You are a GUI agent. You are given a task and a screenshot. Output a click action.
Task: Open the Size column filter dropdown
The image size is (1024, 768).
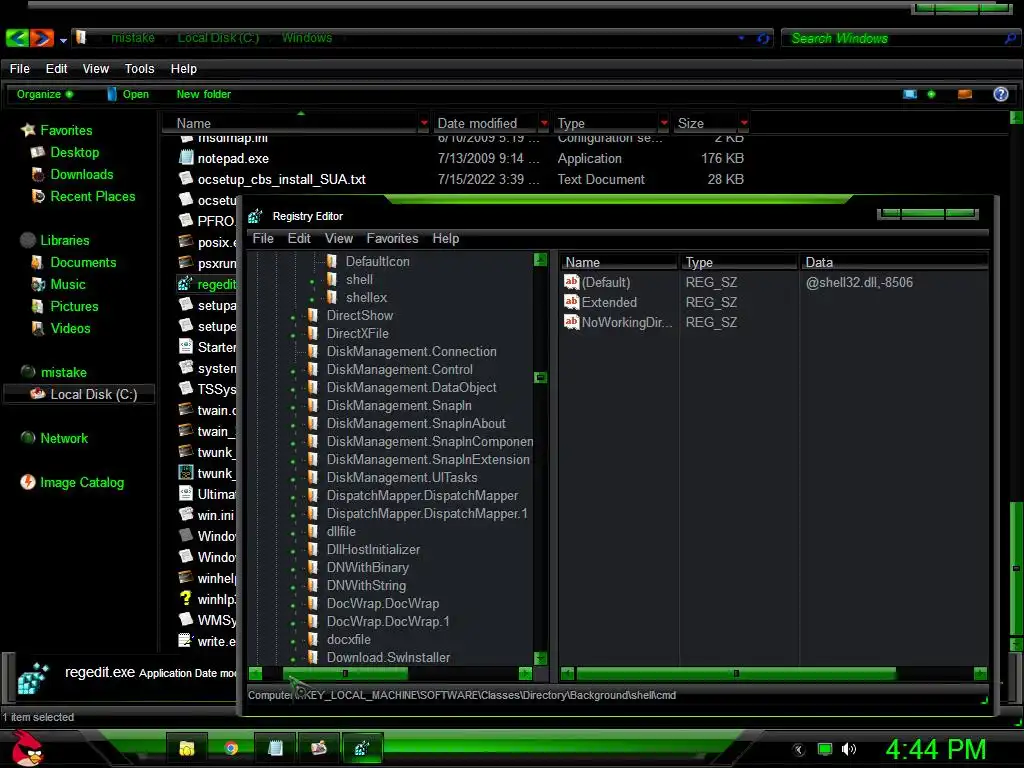pyautogui.click(x=744, y=123)
